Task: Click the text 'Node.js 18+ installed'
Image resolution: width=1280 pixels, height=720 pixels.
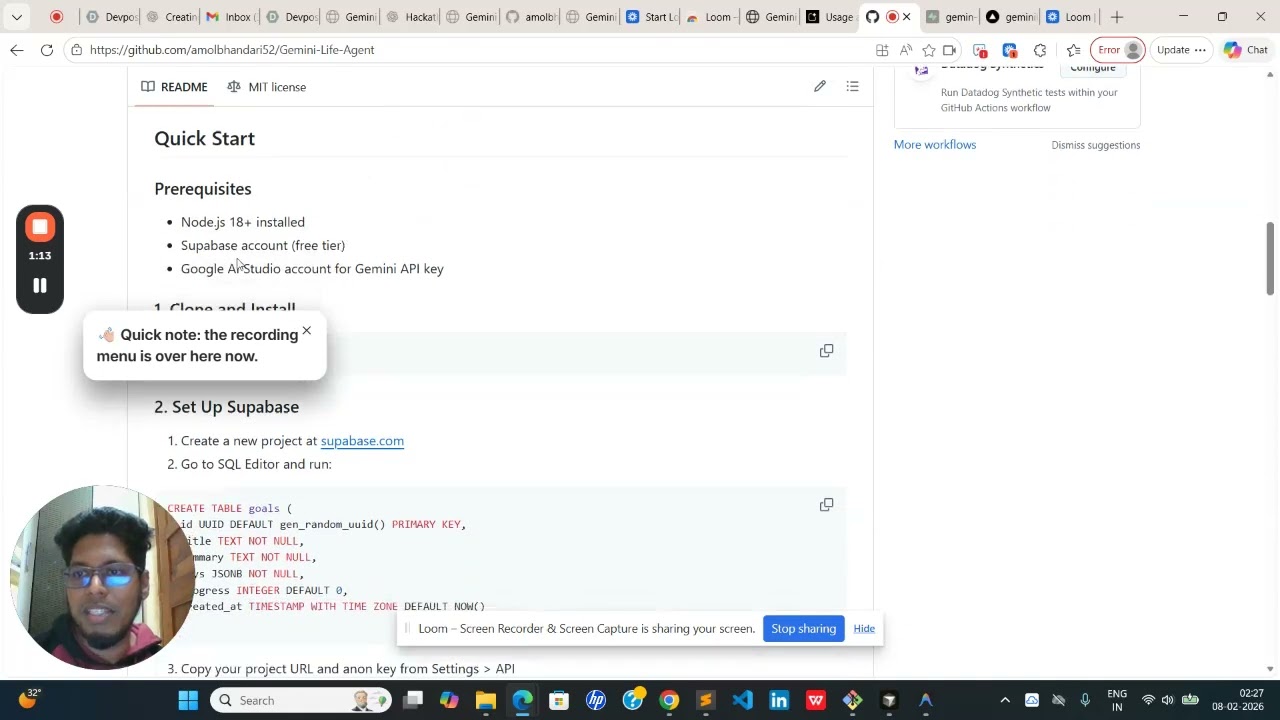Action: tap(243, 222)
